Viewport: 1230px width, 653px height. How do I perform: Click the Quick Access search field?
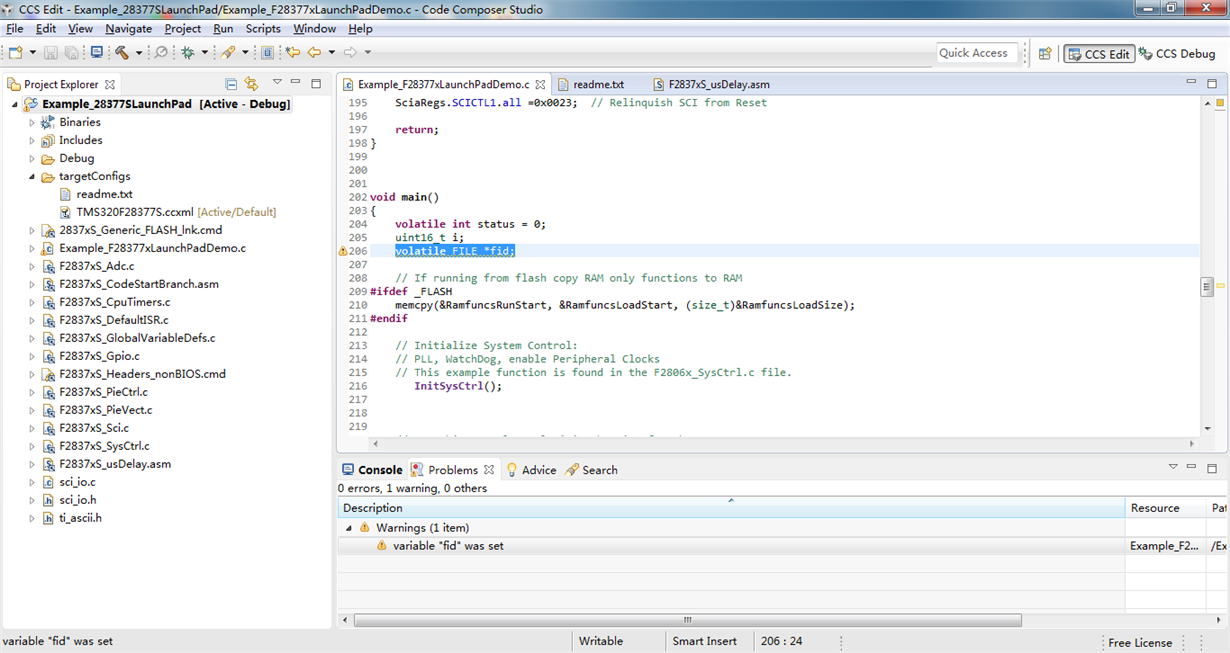(x=976, y=53)
